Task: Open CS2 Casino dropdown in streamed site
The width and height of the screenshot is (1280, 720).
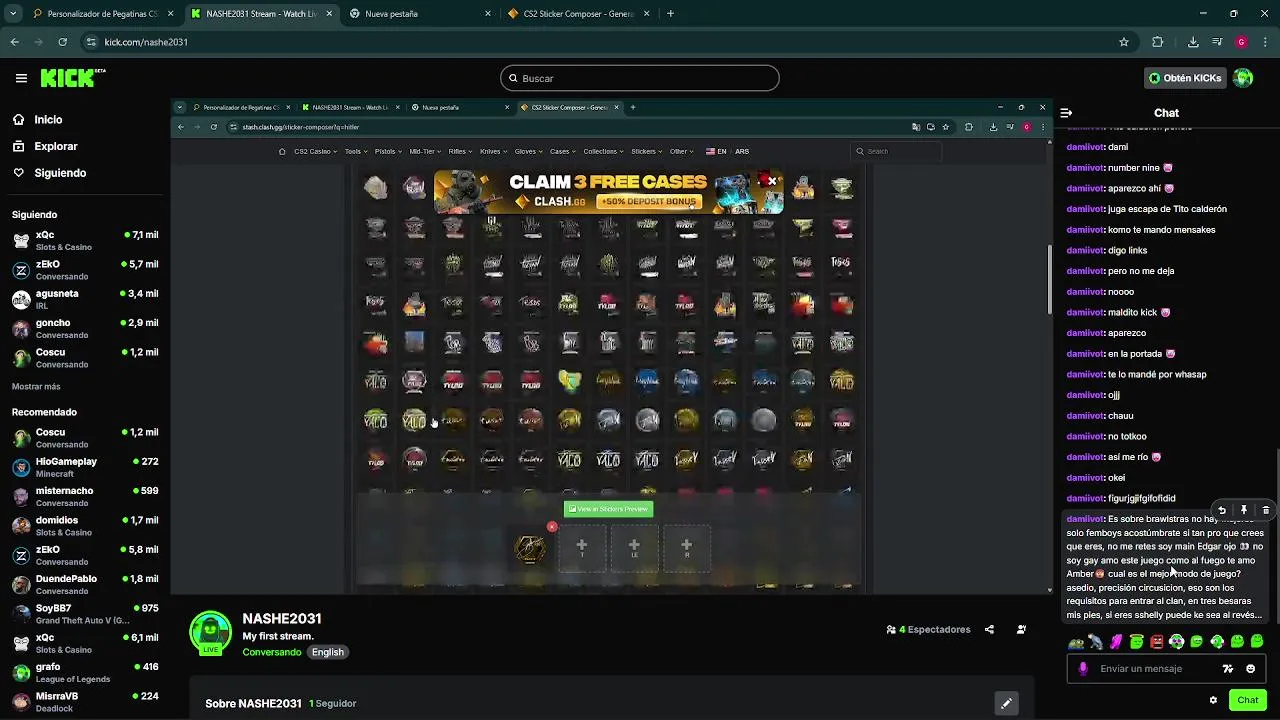Action: point(313,151)
